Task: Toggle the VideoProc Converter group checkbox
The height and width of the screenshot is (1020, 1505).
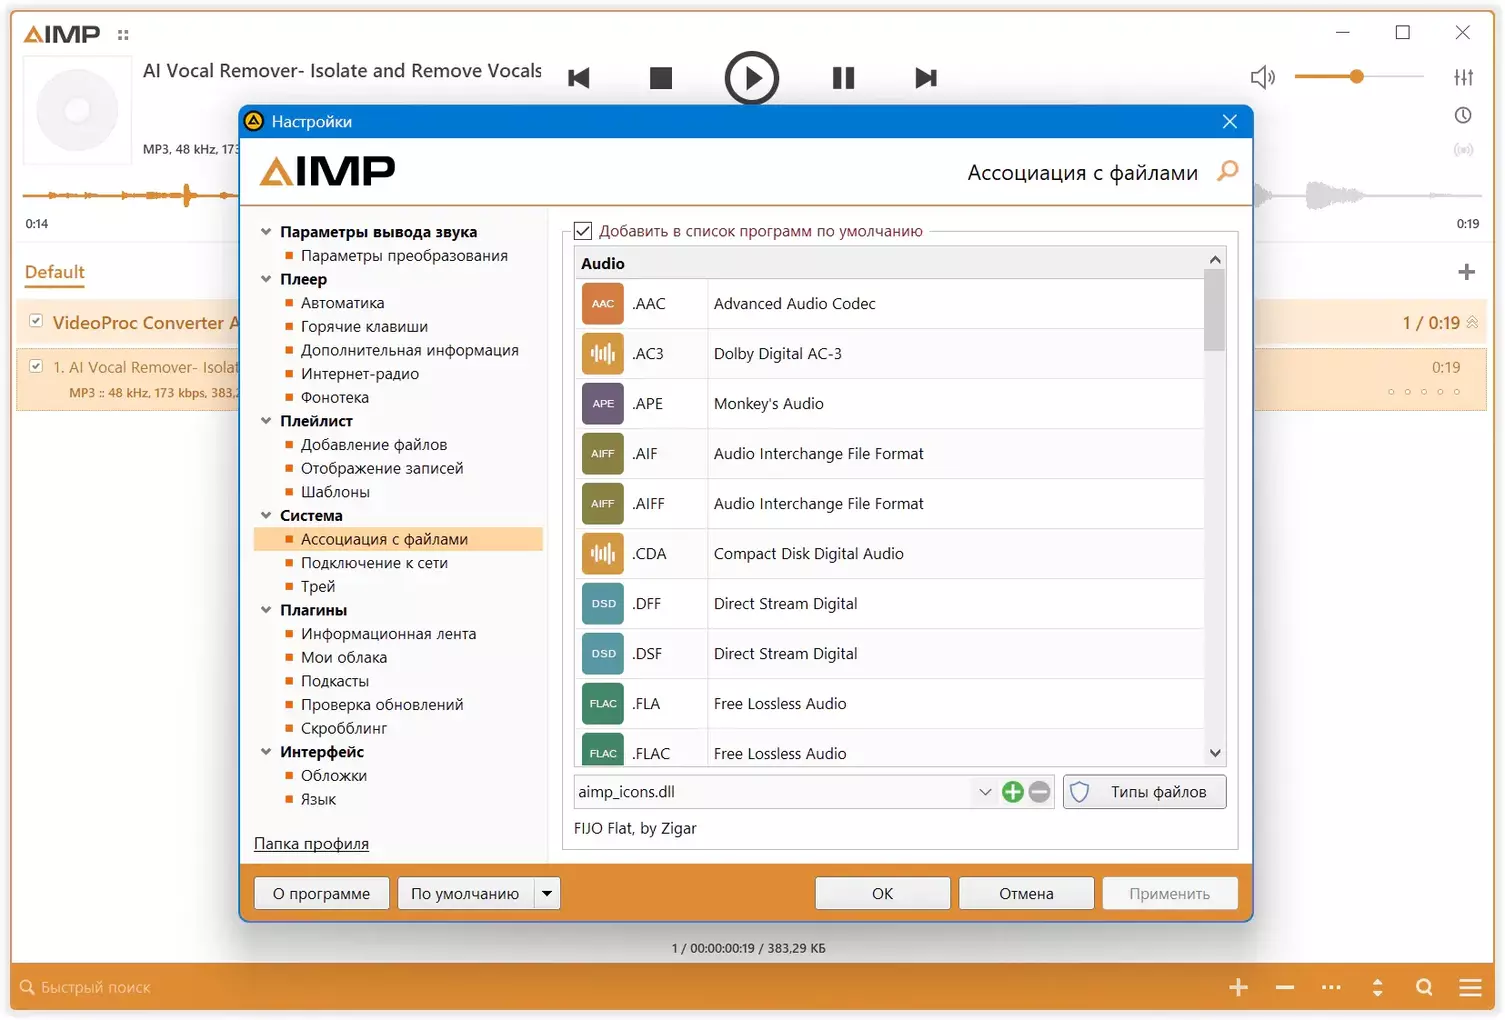Action: point(36,321)
